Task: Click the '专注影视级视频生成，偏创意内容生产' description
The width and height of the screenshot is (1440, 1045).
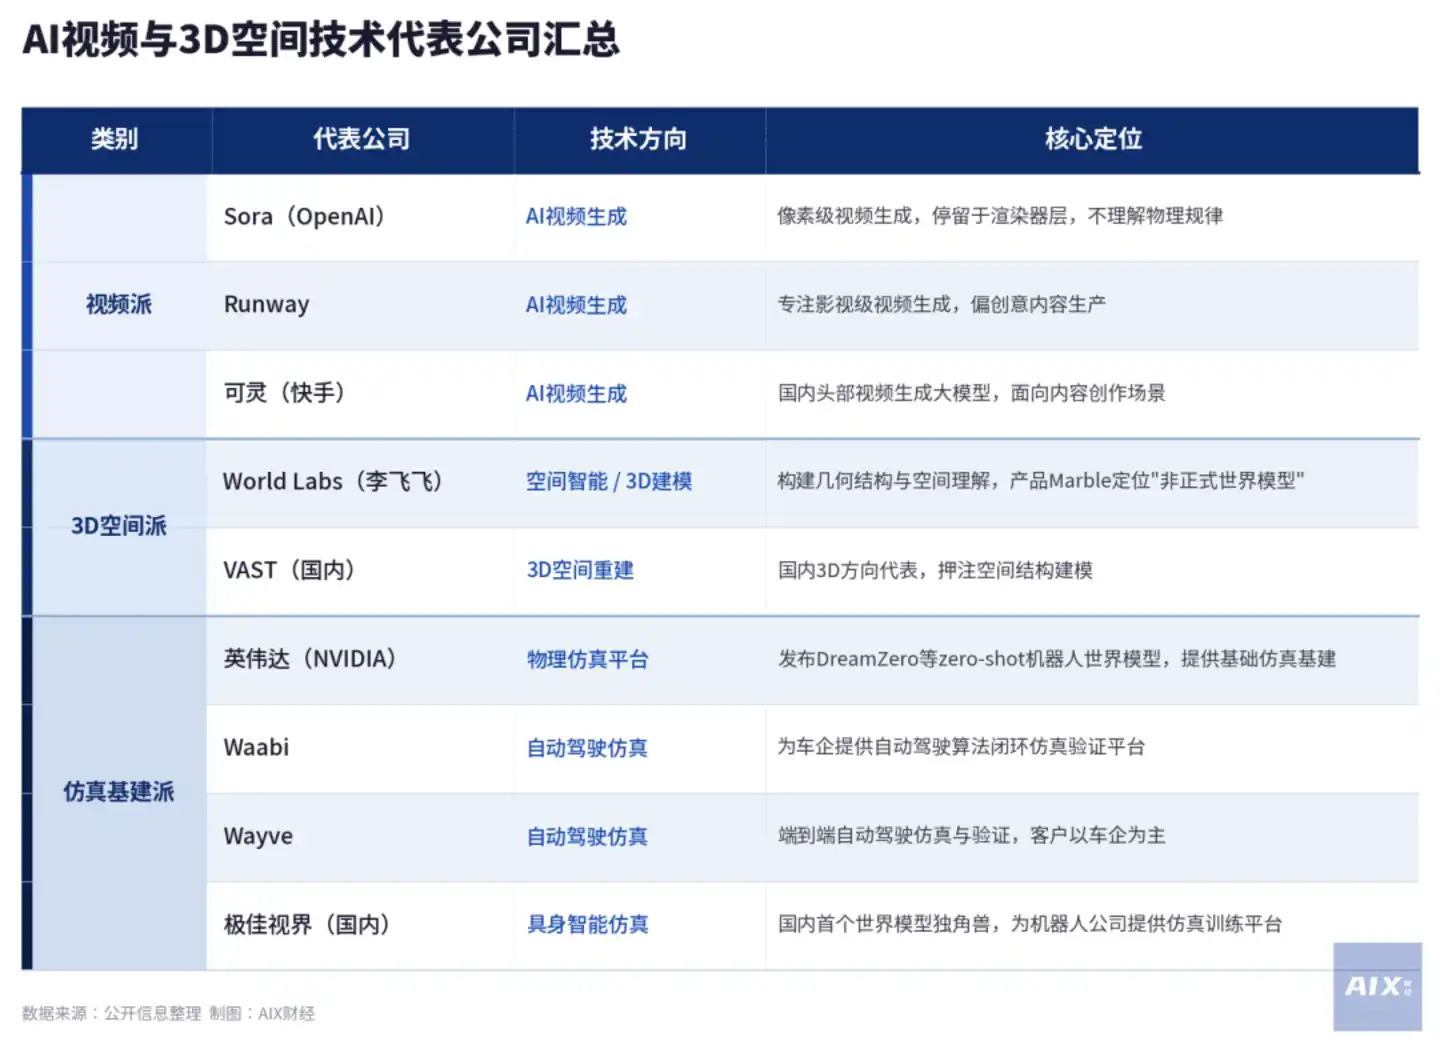Action: pyautogui.click(x=942, y=304)
